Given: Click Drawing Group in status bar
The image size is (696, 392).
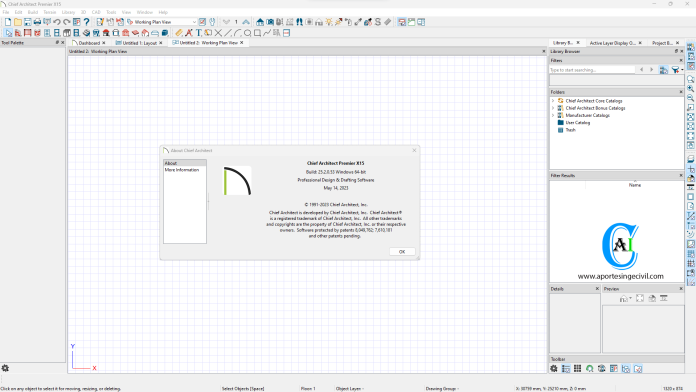Looking at the screenshot, I should tap(442, 388).
